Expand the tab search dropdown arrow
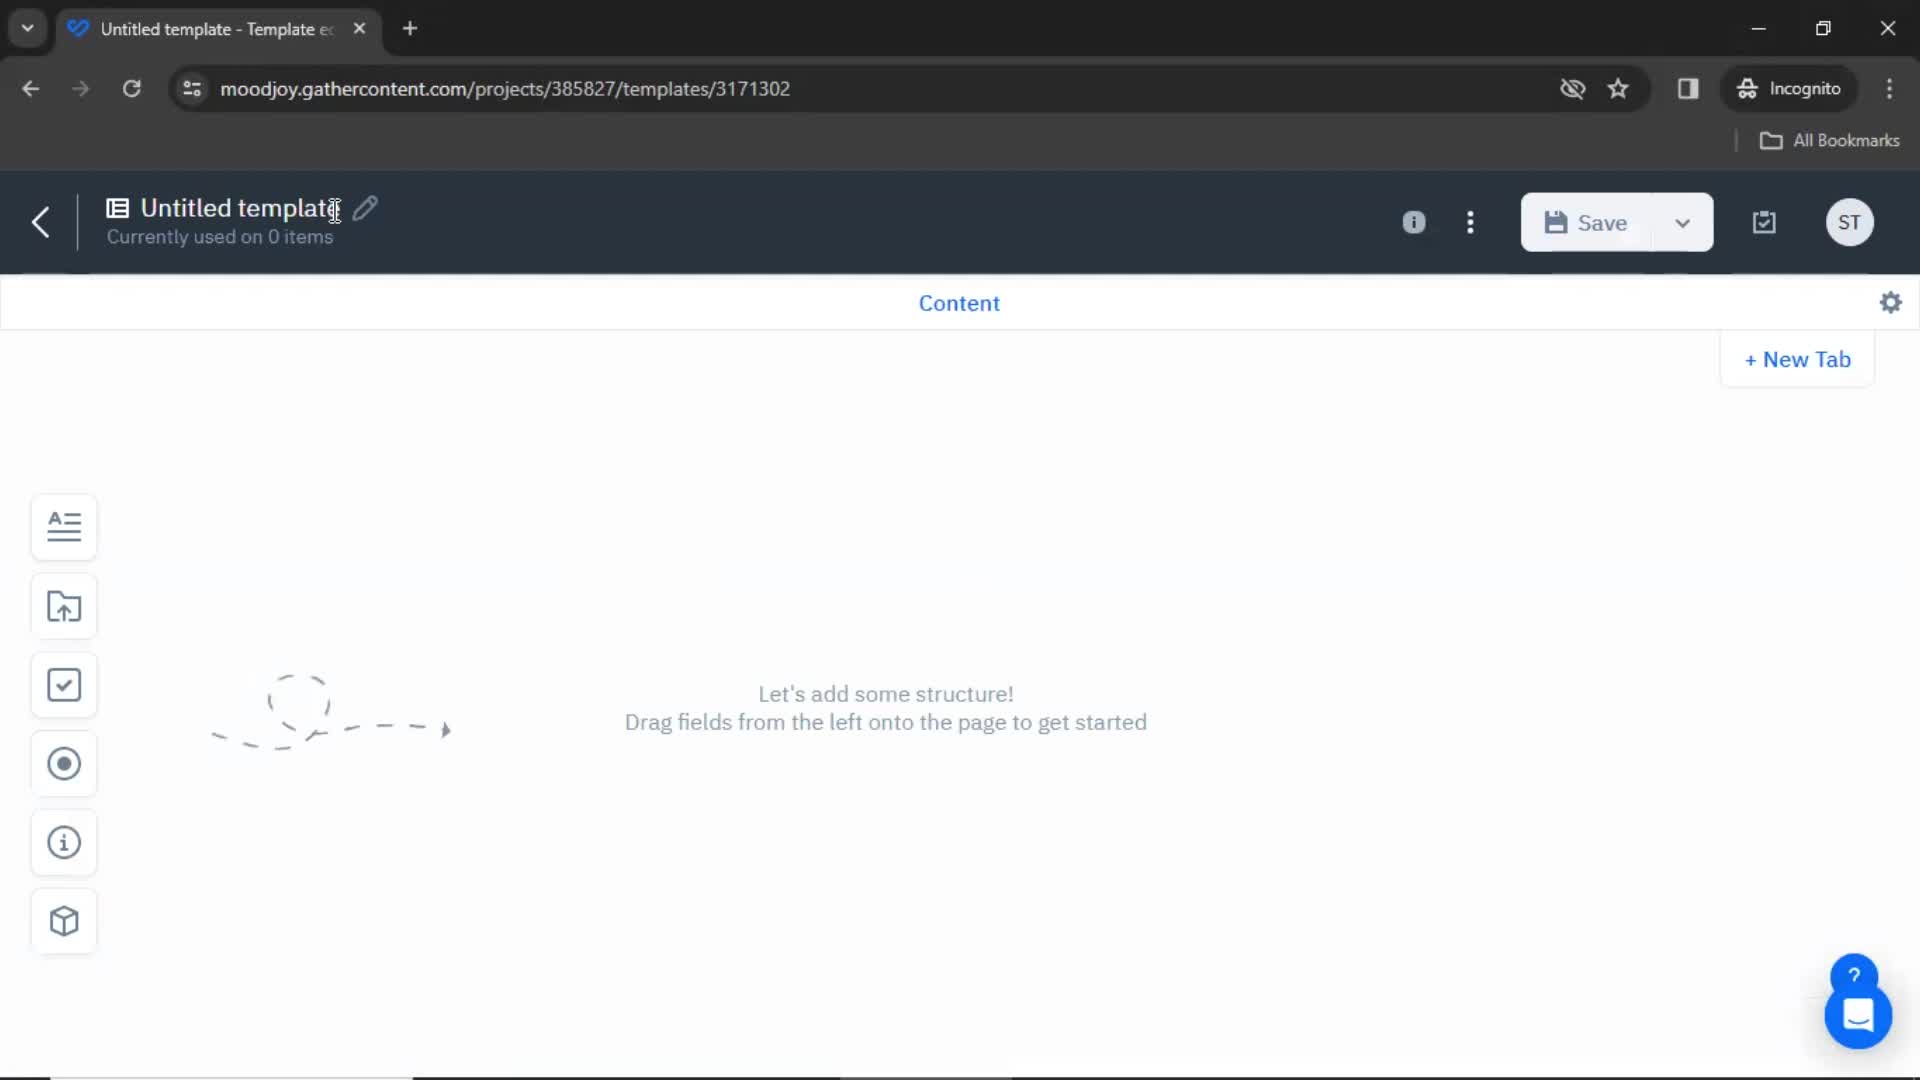The image size is (1920, 1080). tap(28, 28)
